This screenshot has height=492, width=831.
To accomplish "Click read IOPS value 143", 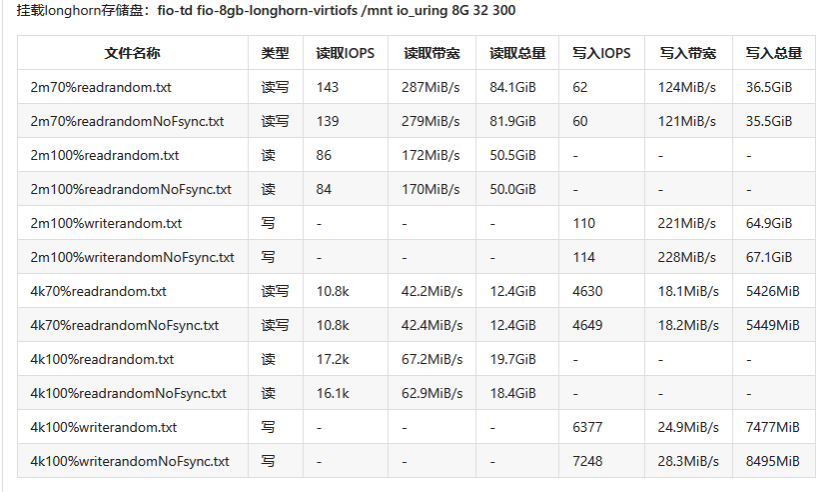I will (328, 87).
